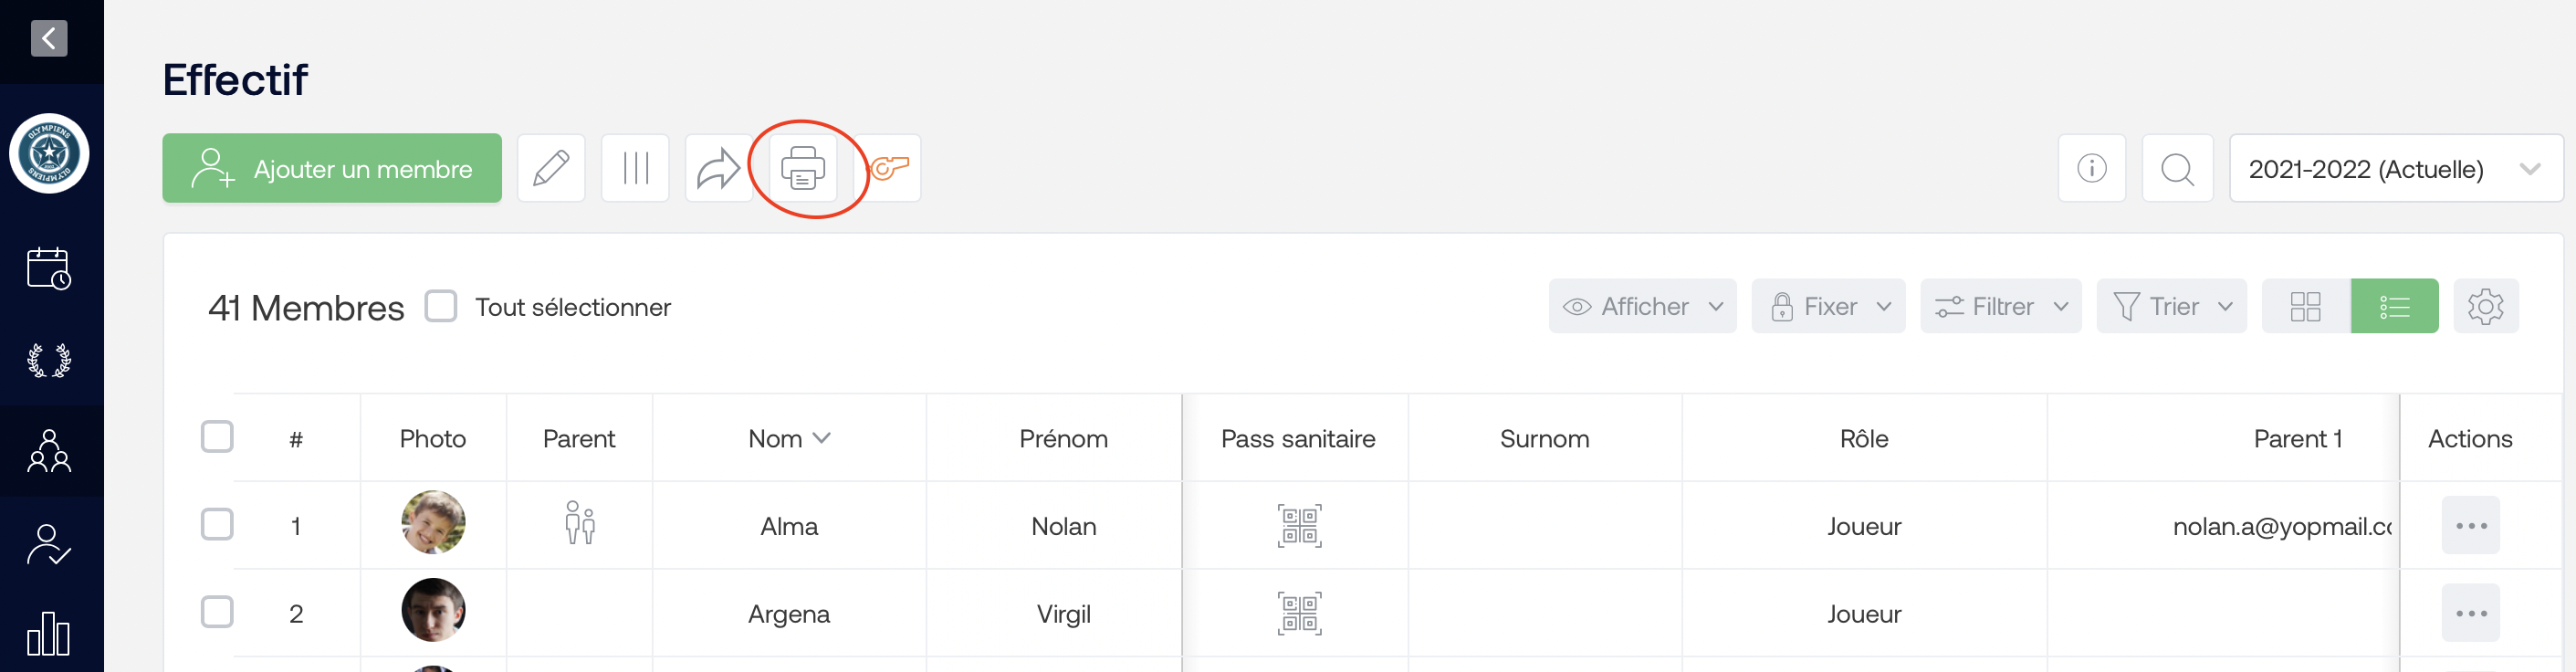This screenshot has height=672, width=2576.
Task: Open the columns layout icon
Action: (635, 168)
